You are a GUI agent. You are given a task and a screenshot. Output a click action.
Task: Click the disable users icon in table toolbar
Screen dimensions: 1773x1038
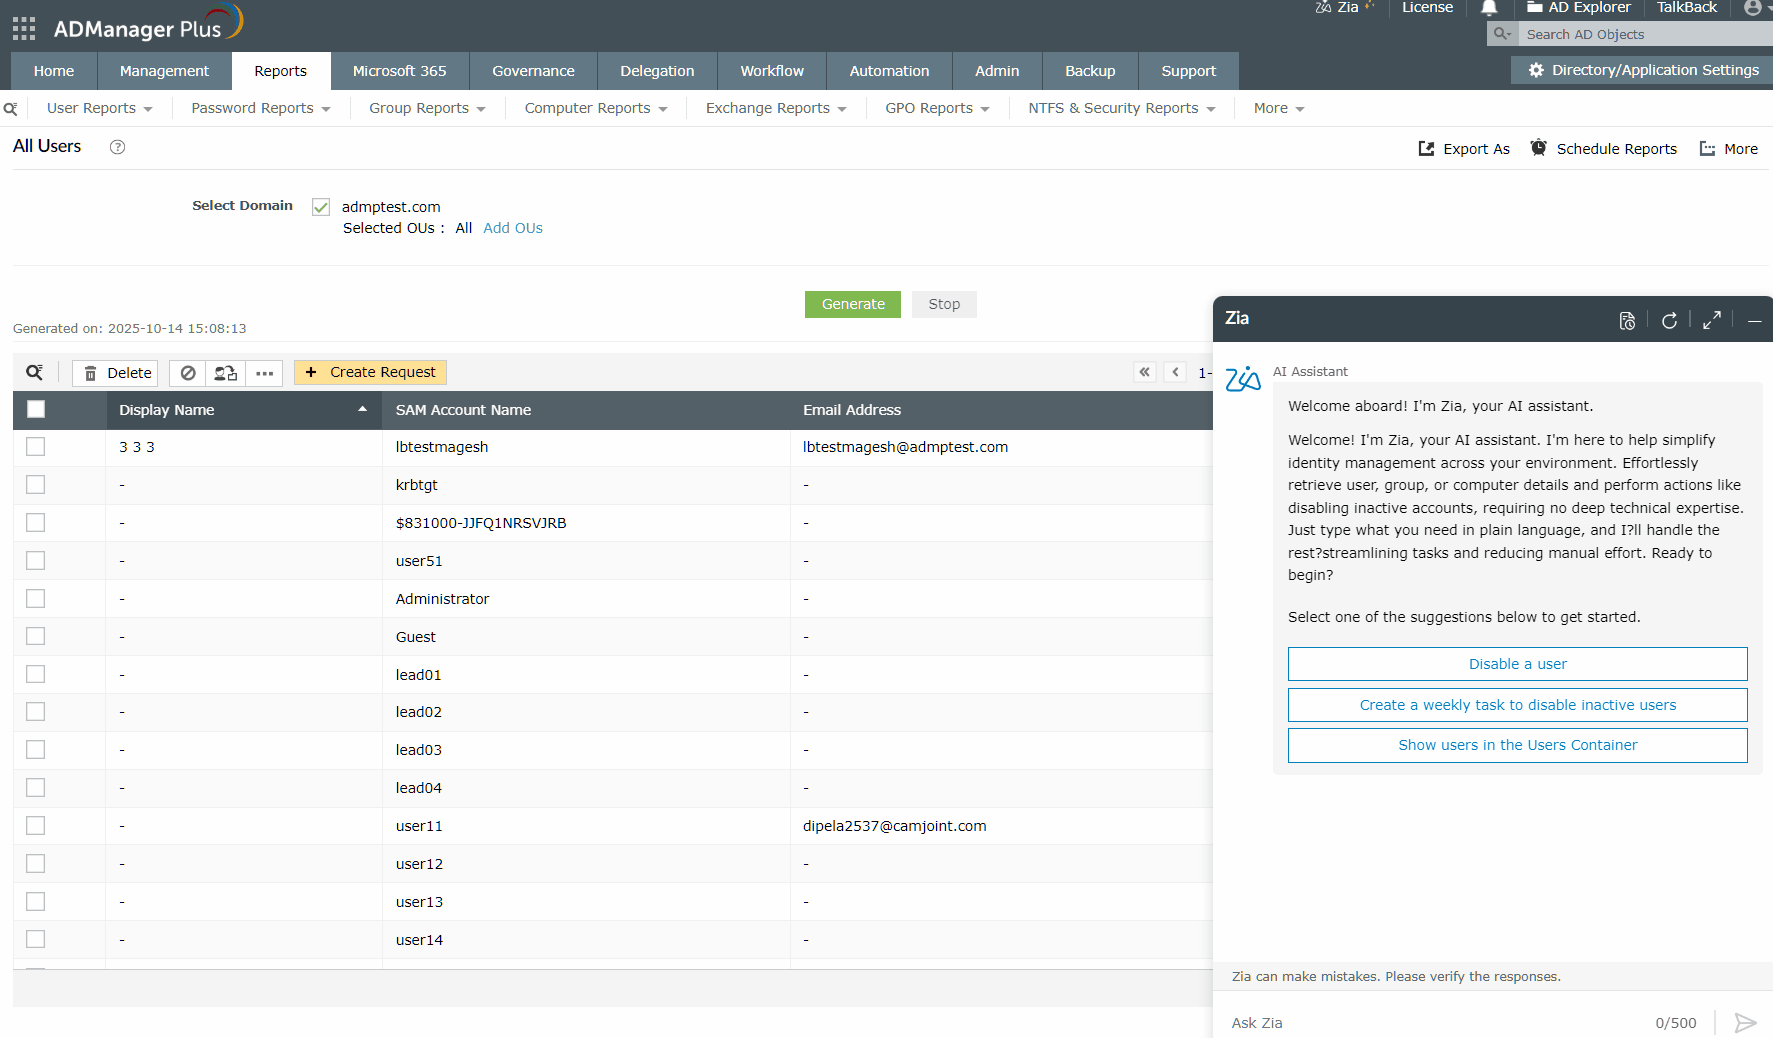click(188, 373)
